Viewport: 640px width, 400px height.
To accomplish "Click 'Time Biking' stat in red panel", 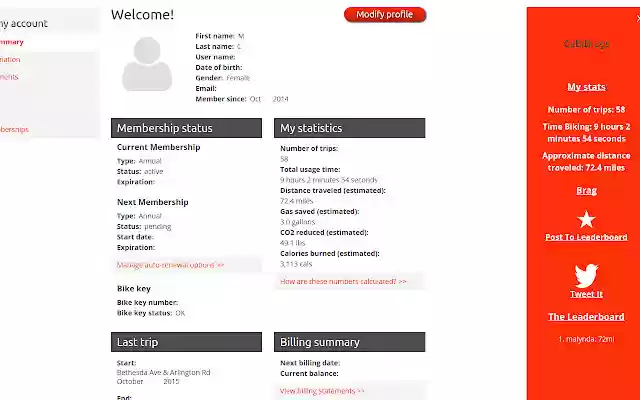I will click(x=586, y=133).
